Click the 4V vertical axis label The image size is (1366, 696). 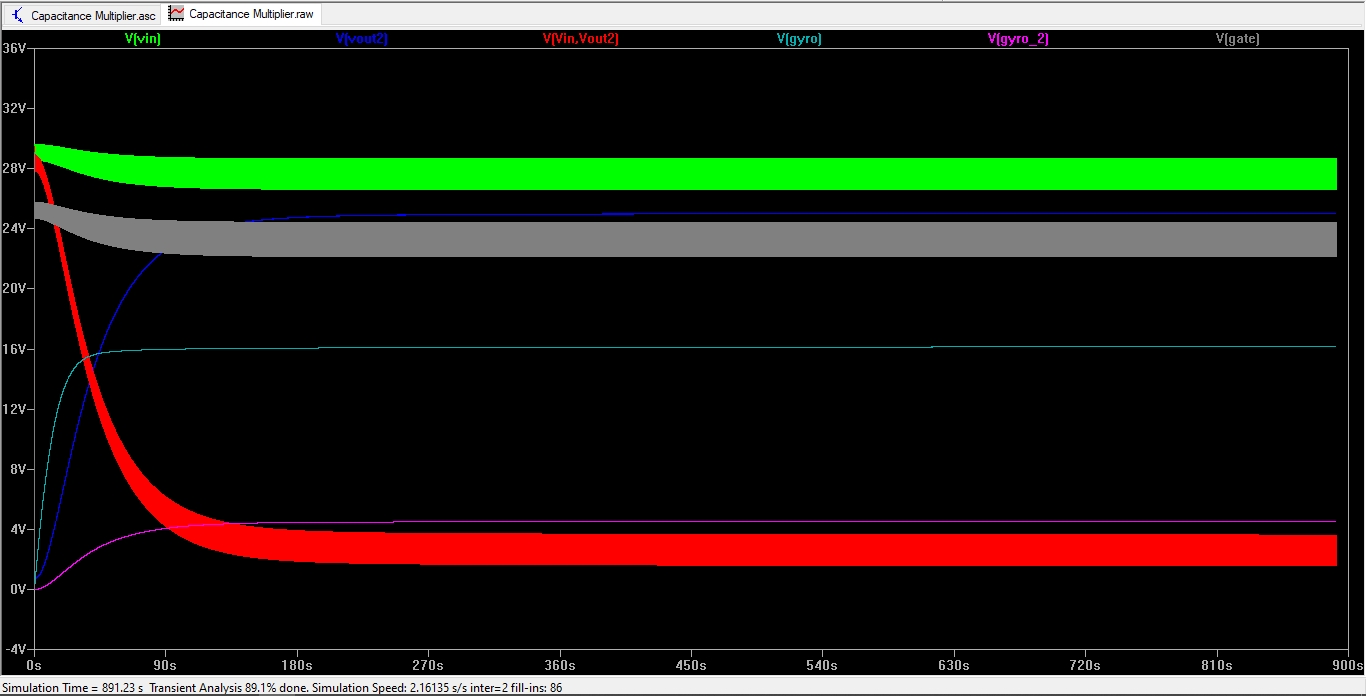click(17, 529)
